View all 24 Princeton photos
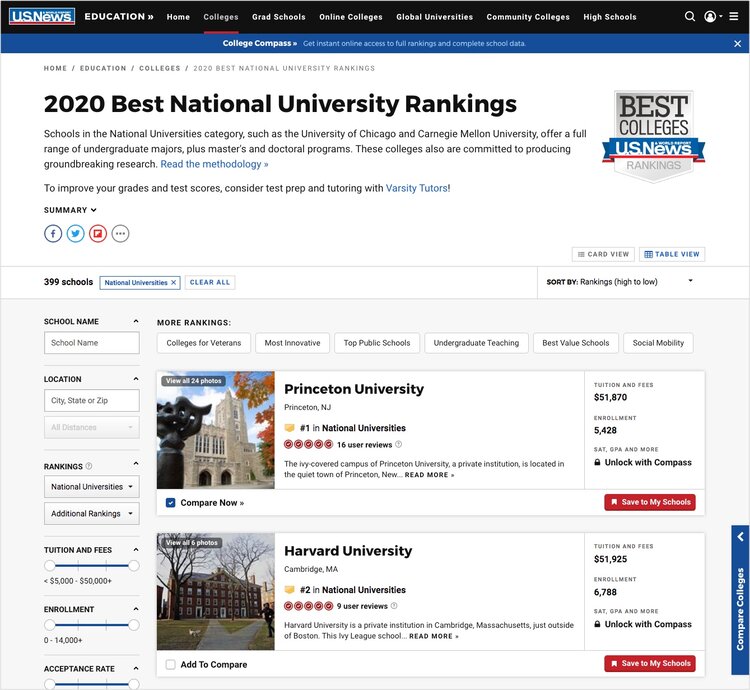Viewport: 750px width, 690px height. click(194, 381)
